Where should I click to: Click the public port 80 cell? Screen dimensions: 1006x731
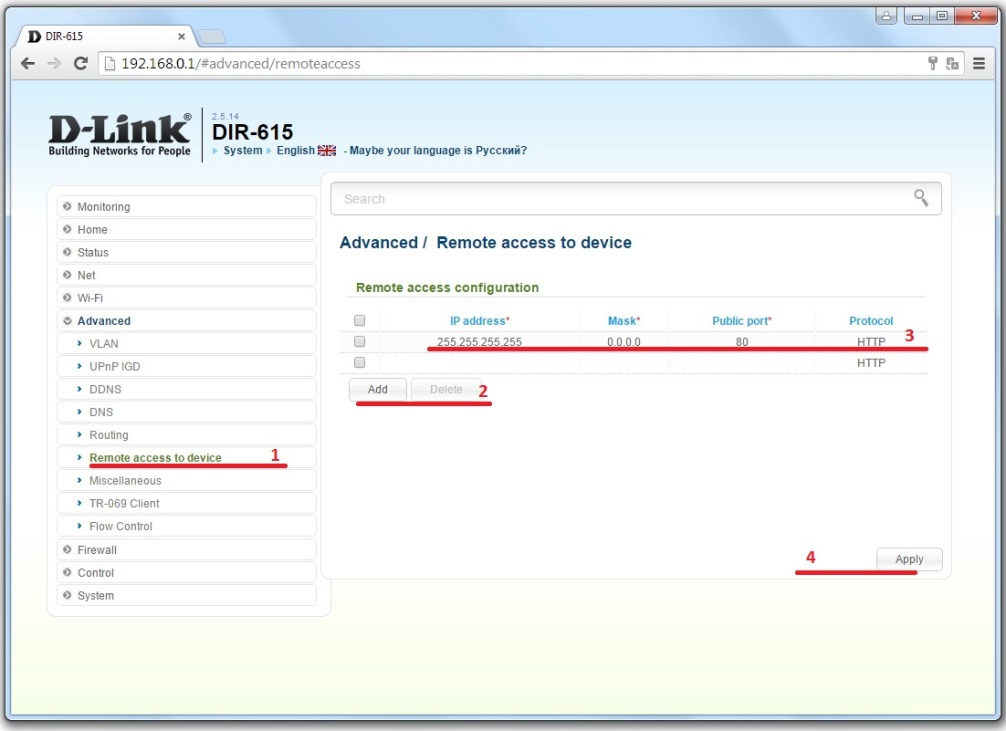coord(742,342)
